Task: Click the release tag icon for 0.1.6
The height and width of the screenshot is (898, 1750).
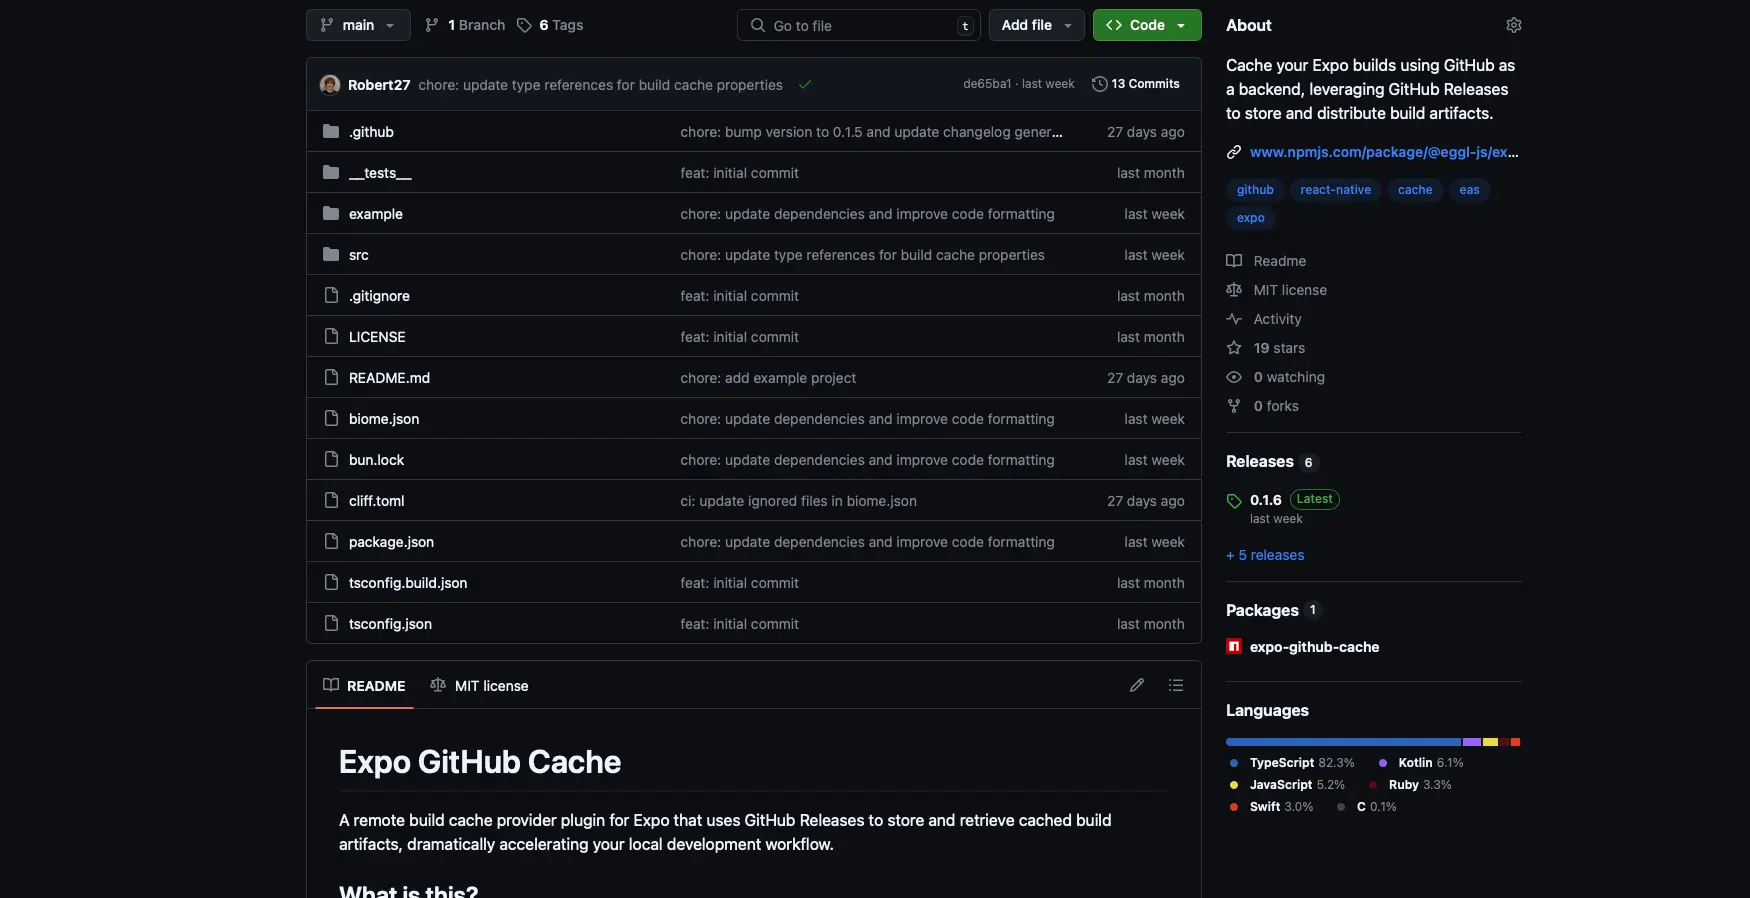Action: point(1234,500)
